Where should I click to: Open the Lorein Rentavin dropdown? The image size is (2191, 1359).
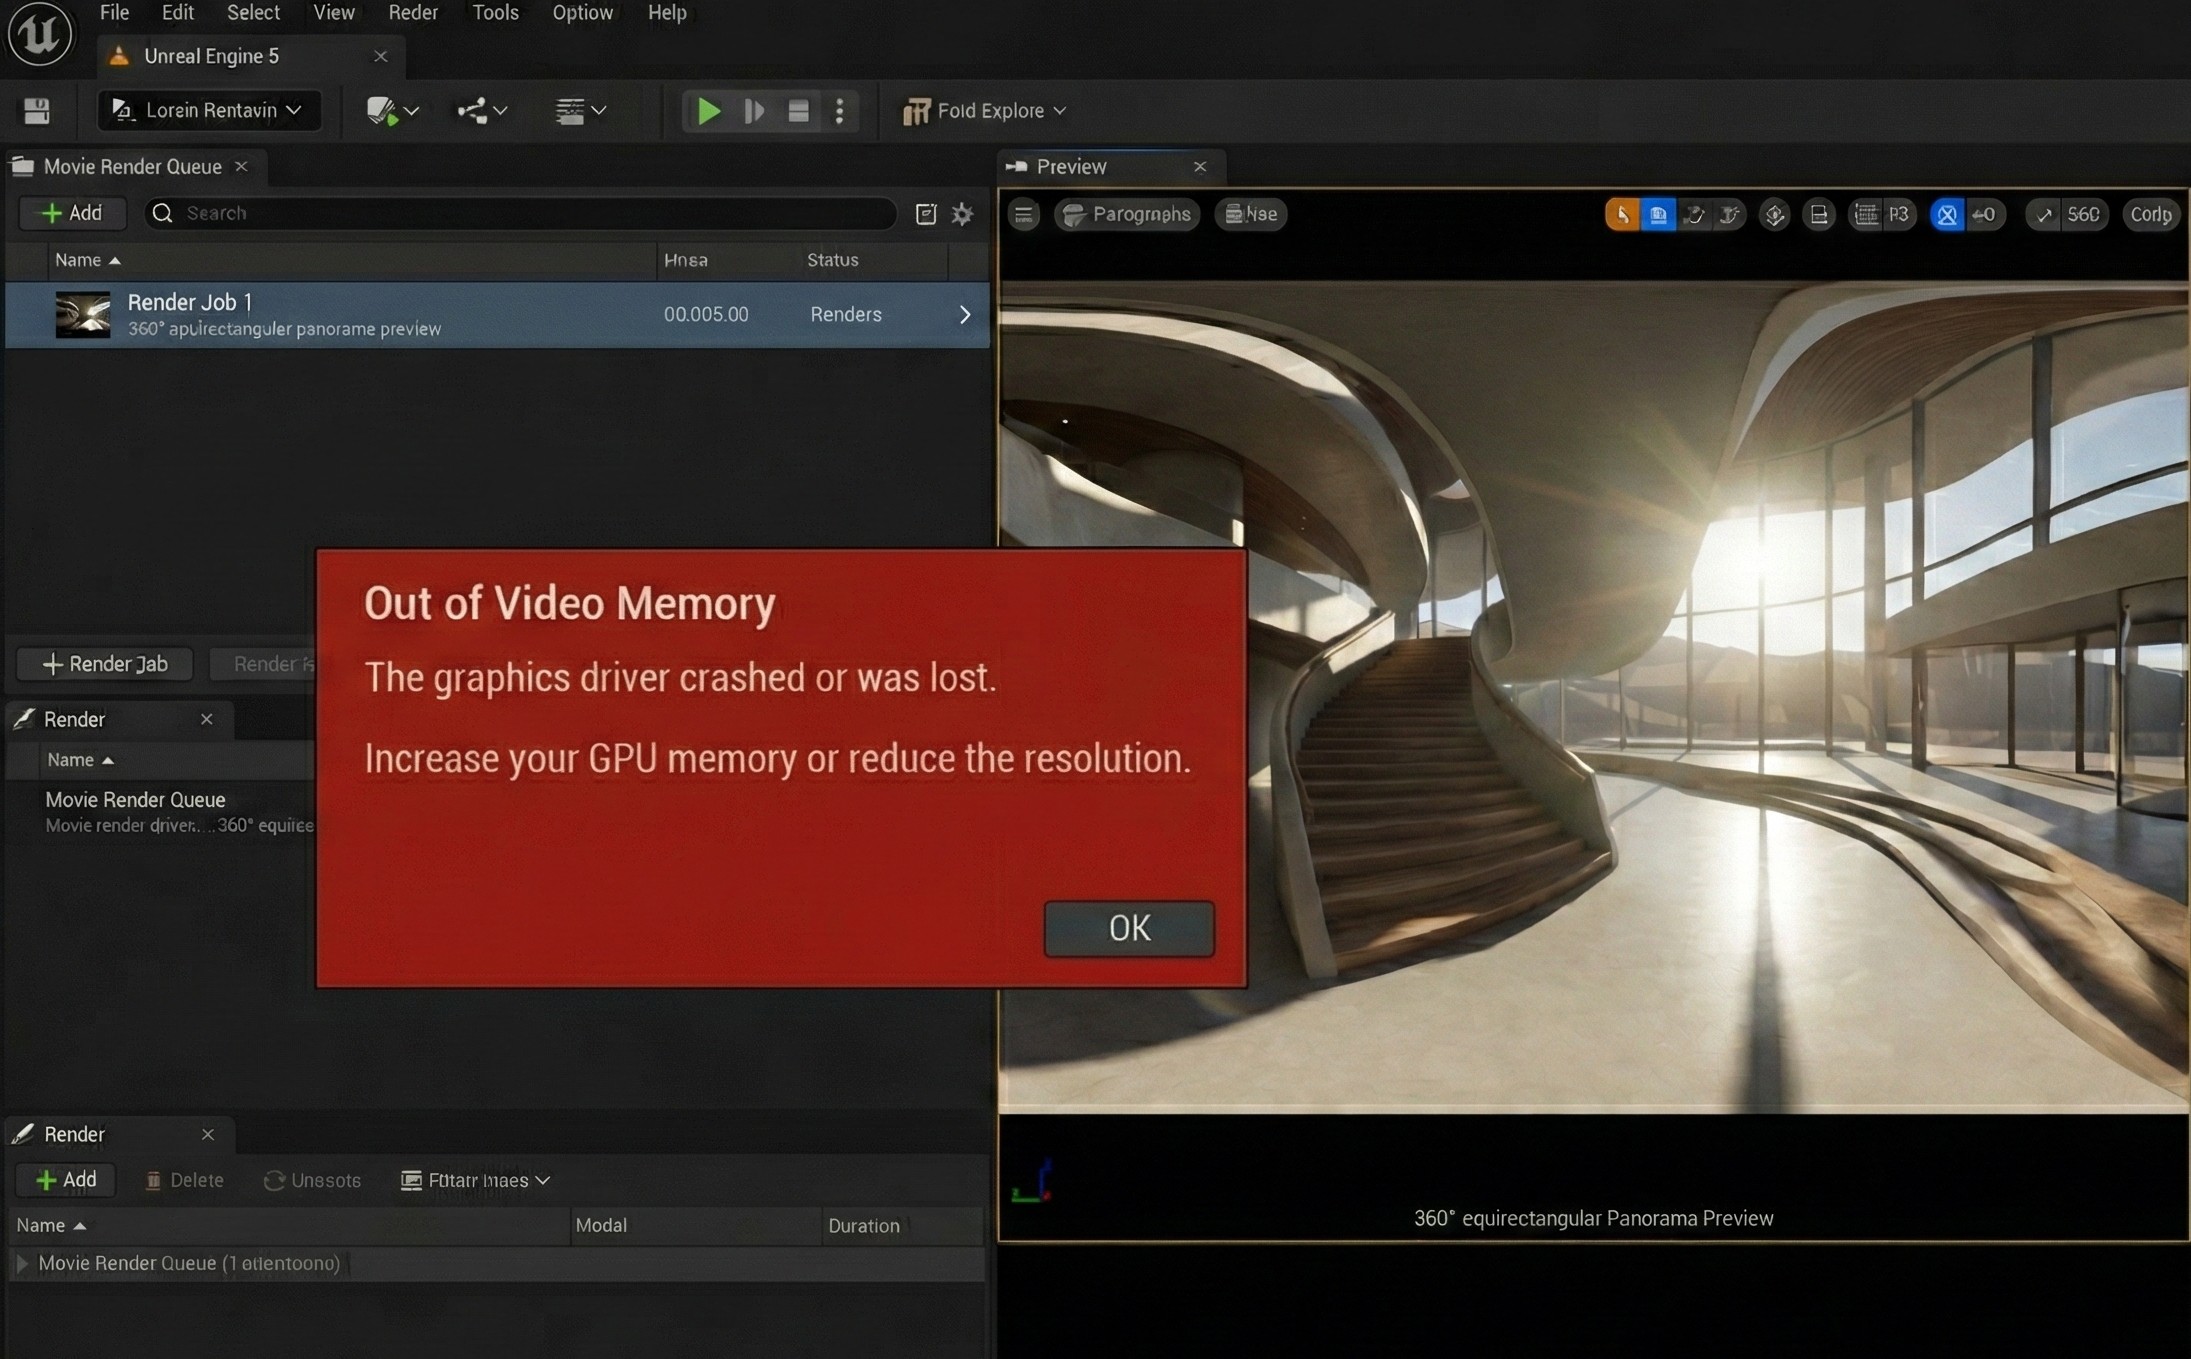pos(209,111)
